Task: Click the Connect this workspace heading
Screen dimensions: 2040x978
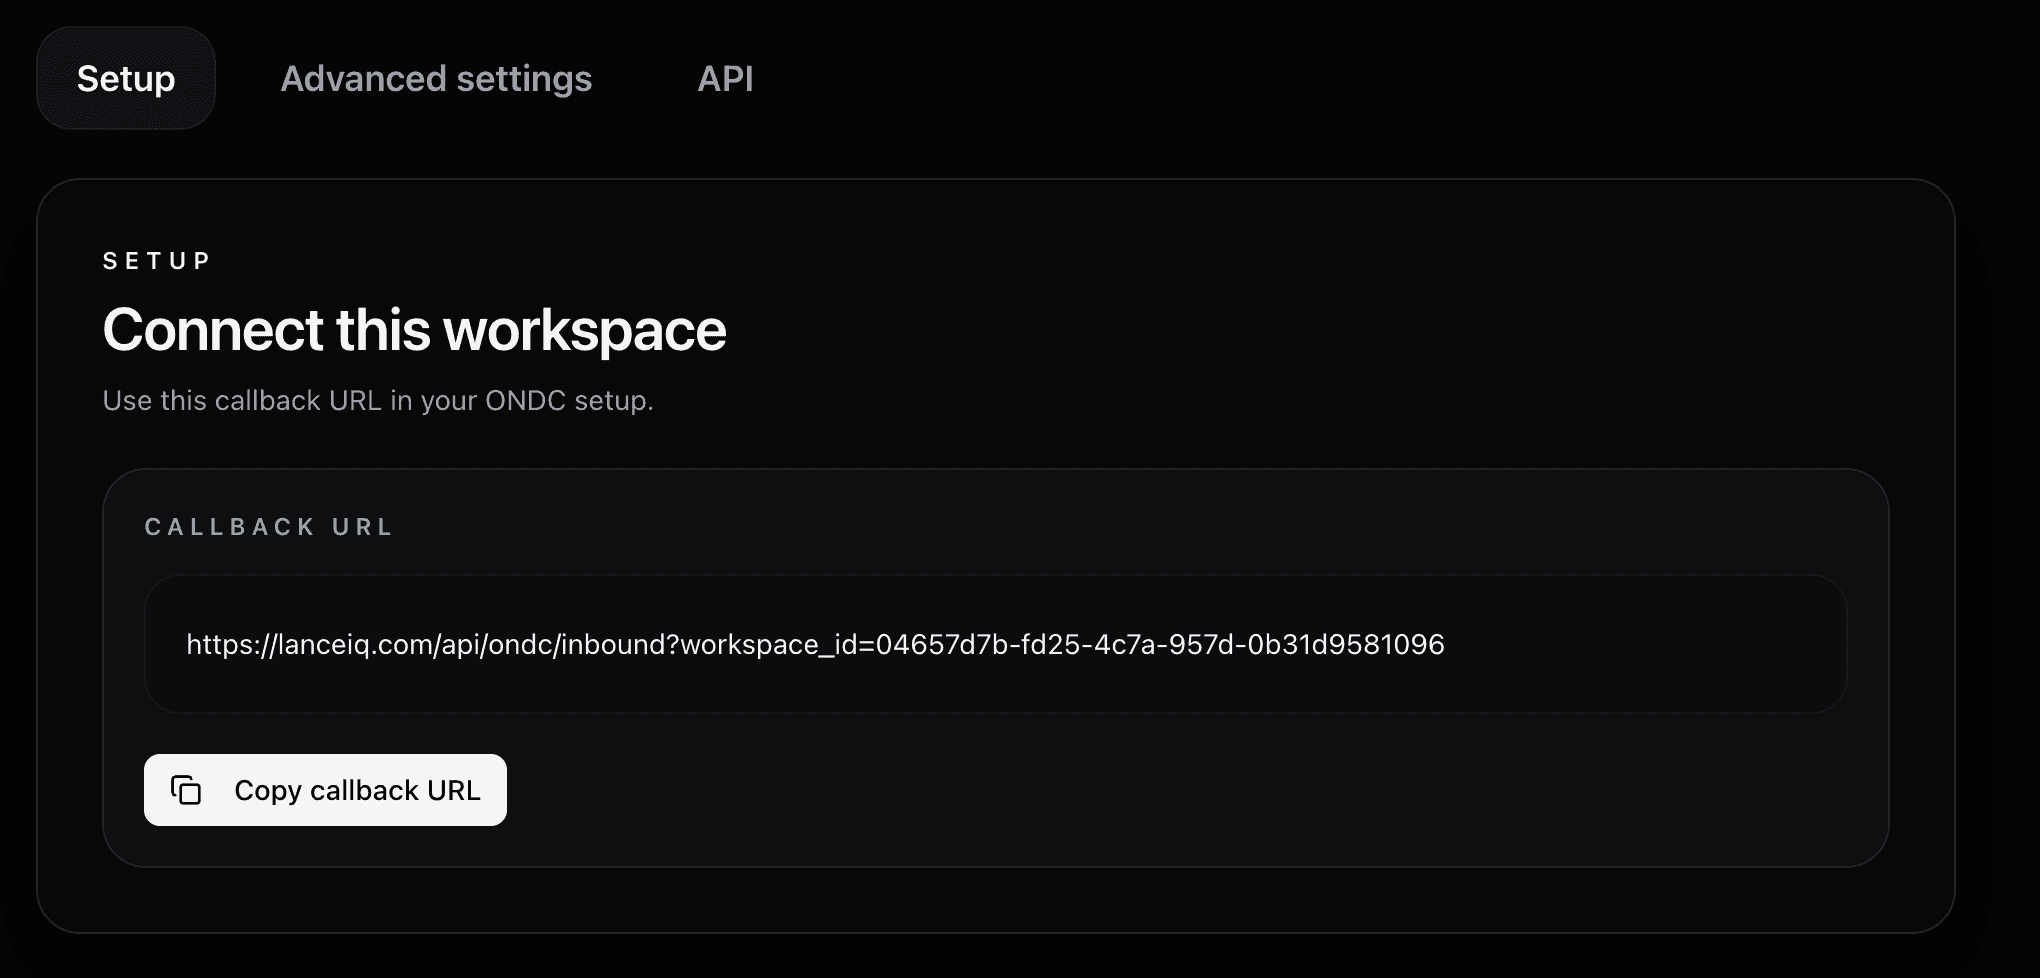Action: 414,328
